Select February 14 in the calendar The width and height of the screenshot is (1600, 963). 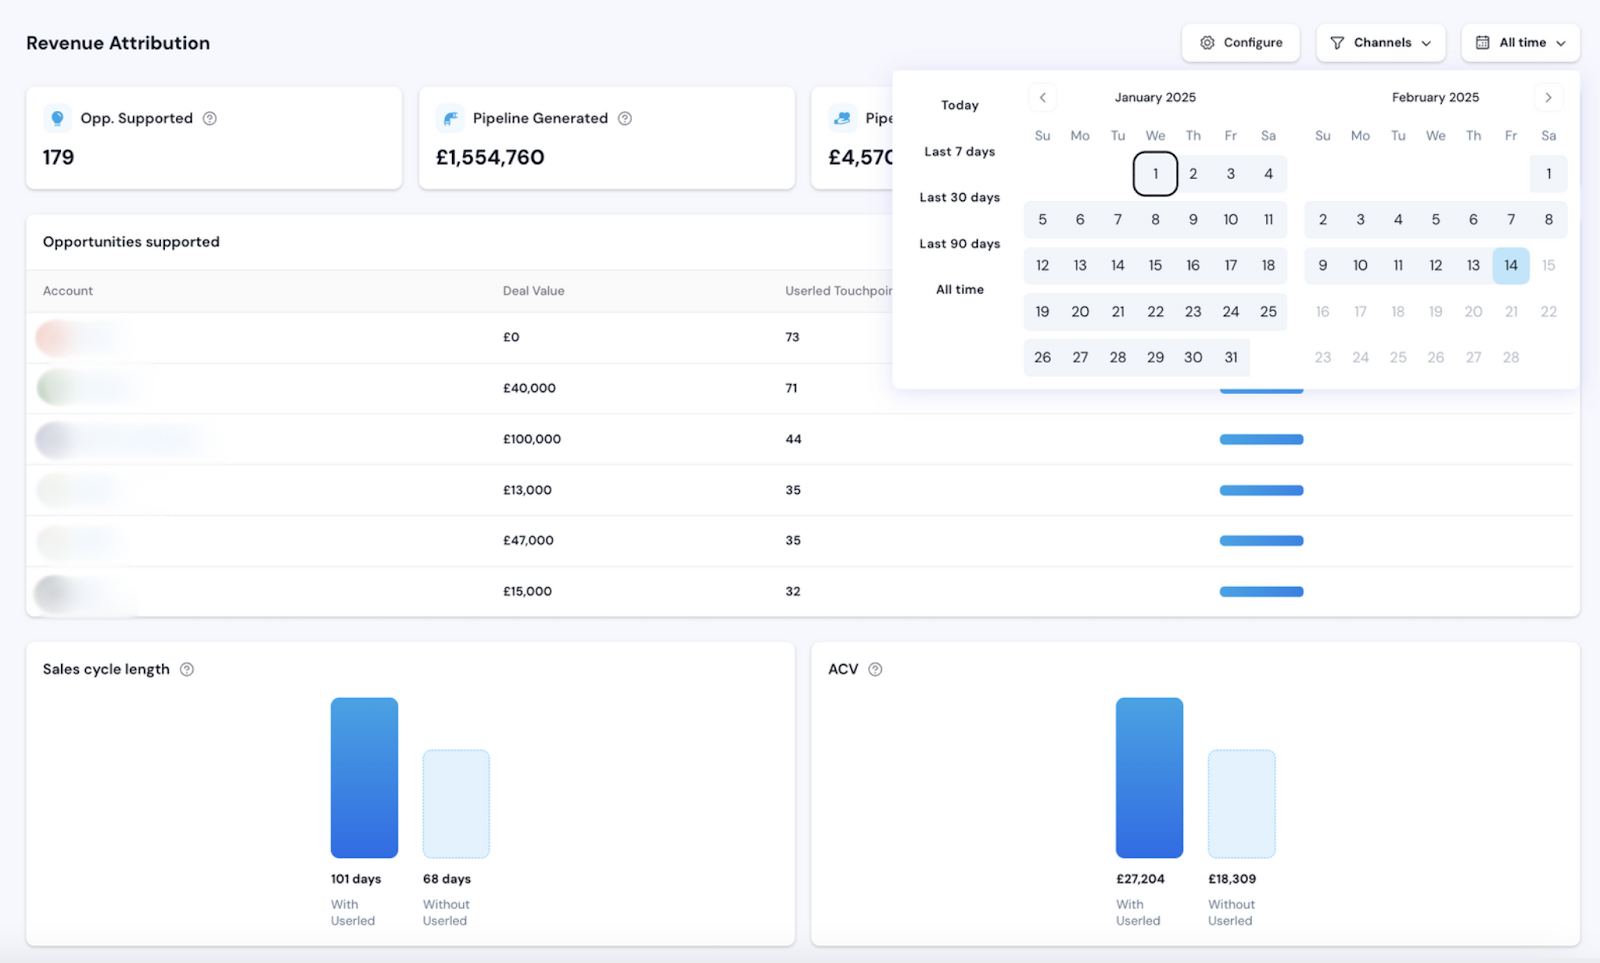point(1510,265)
